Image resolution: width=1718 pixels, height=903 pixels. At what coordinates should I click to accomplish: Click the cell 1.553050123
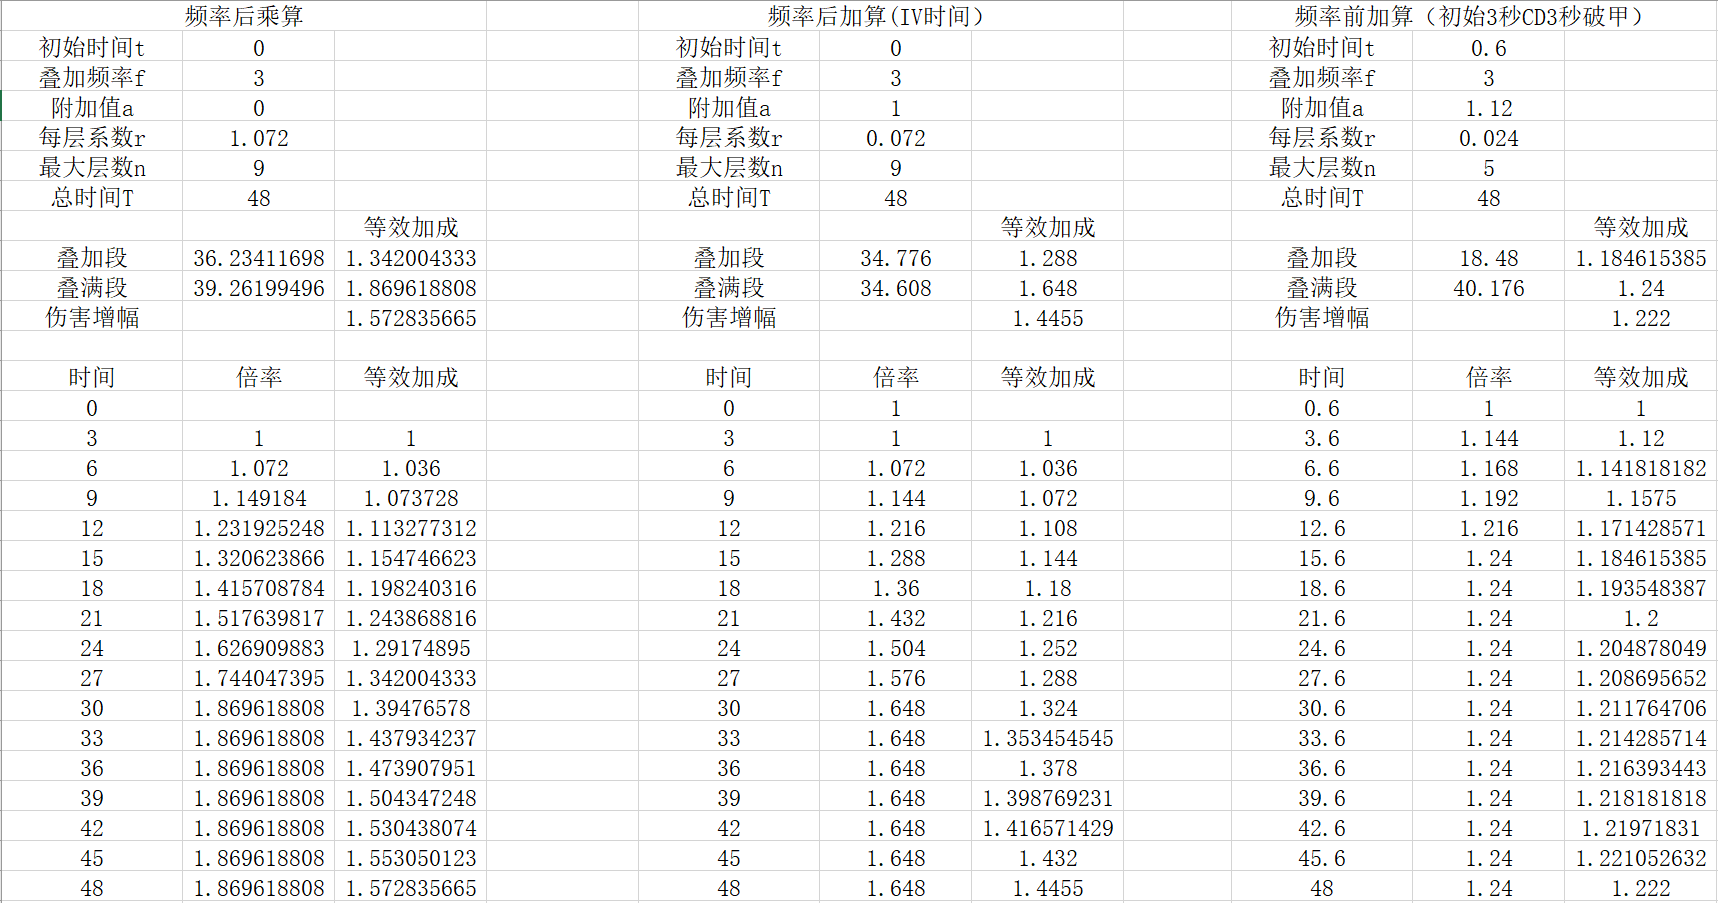tap(411, 858)
